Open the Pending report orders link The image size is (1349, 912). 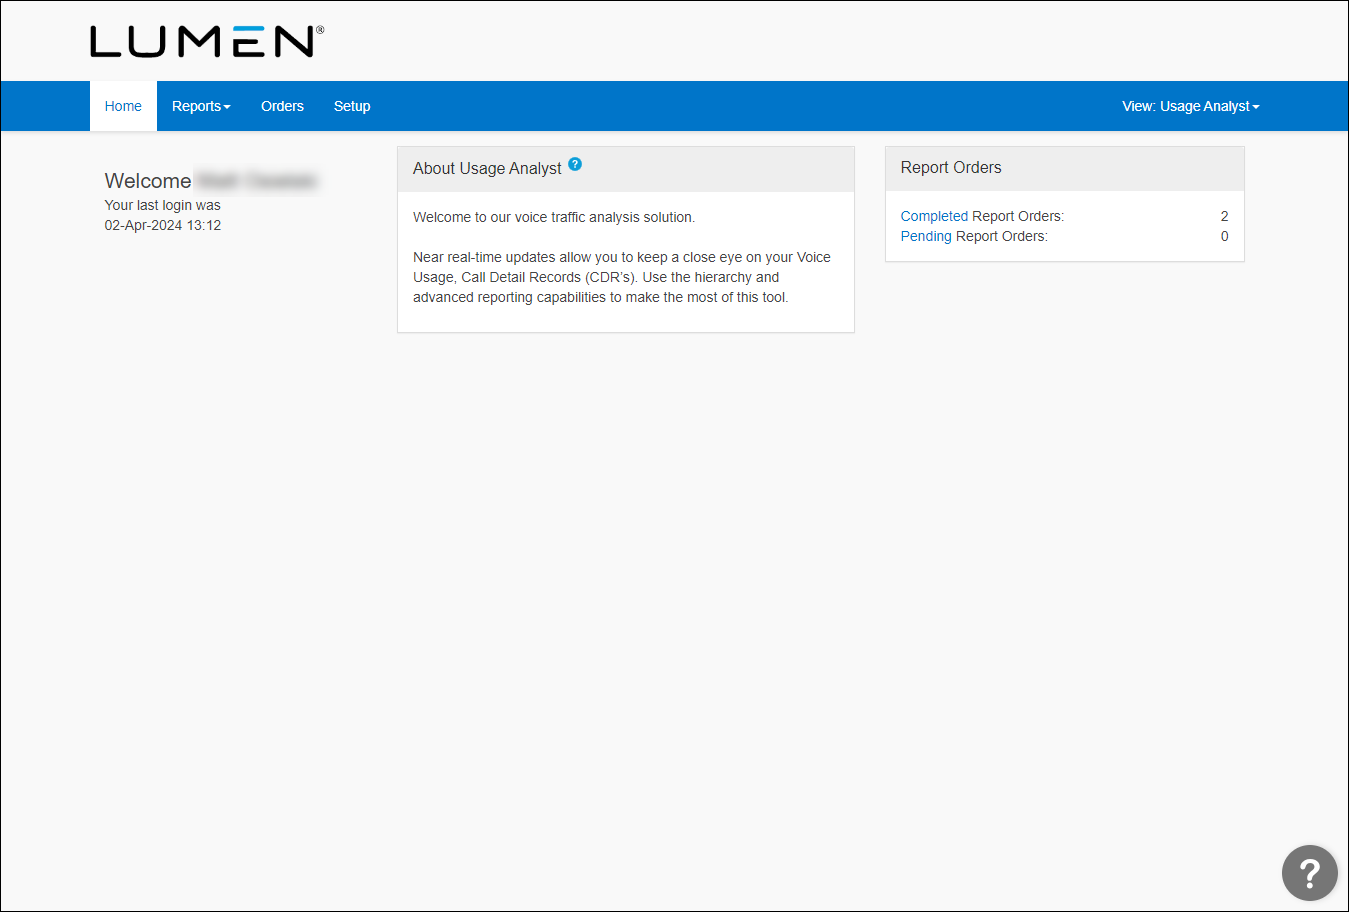point(926,236)
